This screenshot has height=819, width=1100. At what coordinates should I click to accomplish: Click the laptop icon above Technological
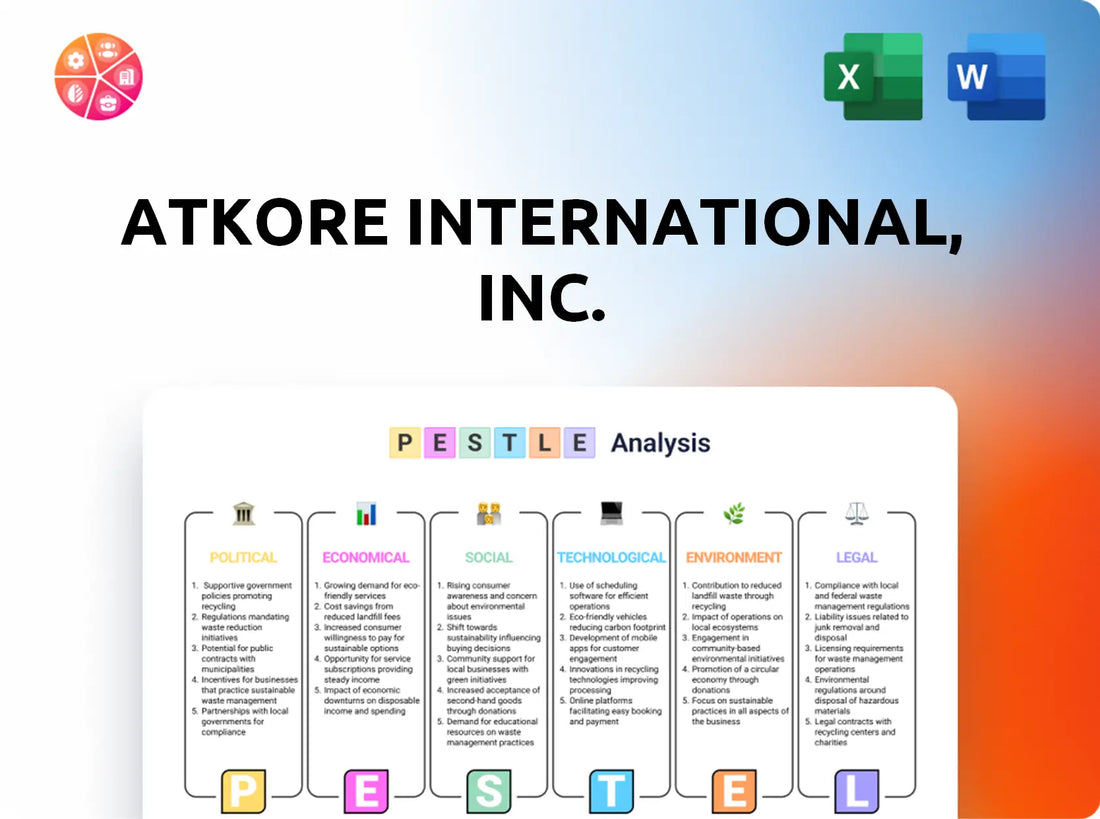(x=612, y=513)
